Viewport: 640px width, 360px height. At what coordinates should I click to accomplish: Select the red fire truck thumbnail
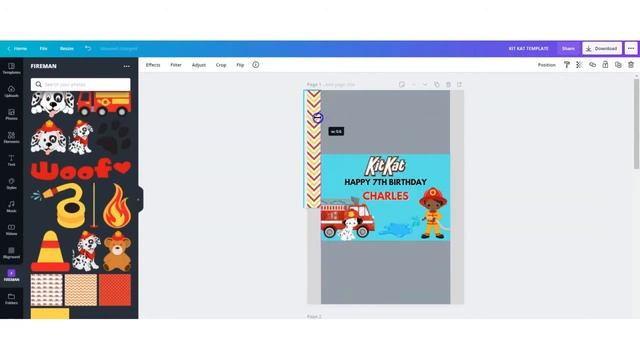point(104,103)
